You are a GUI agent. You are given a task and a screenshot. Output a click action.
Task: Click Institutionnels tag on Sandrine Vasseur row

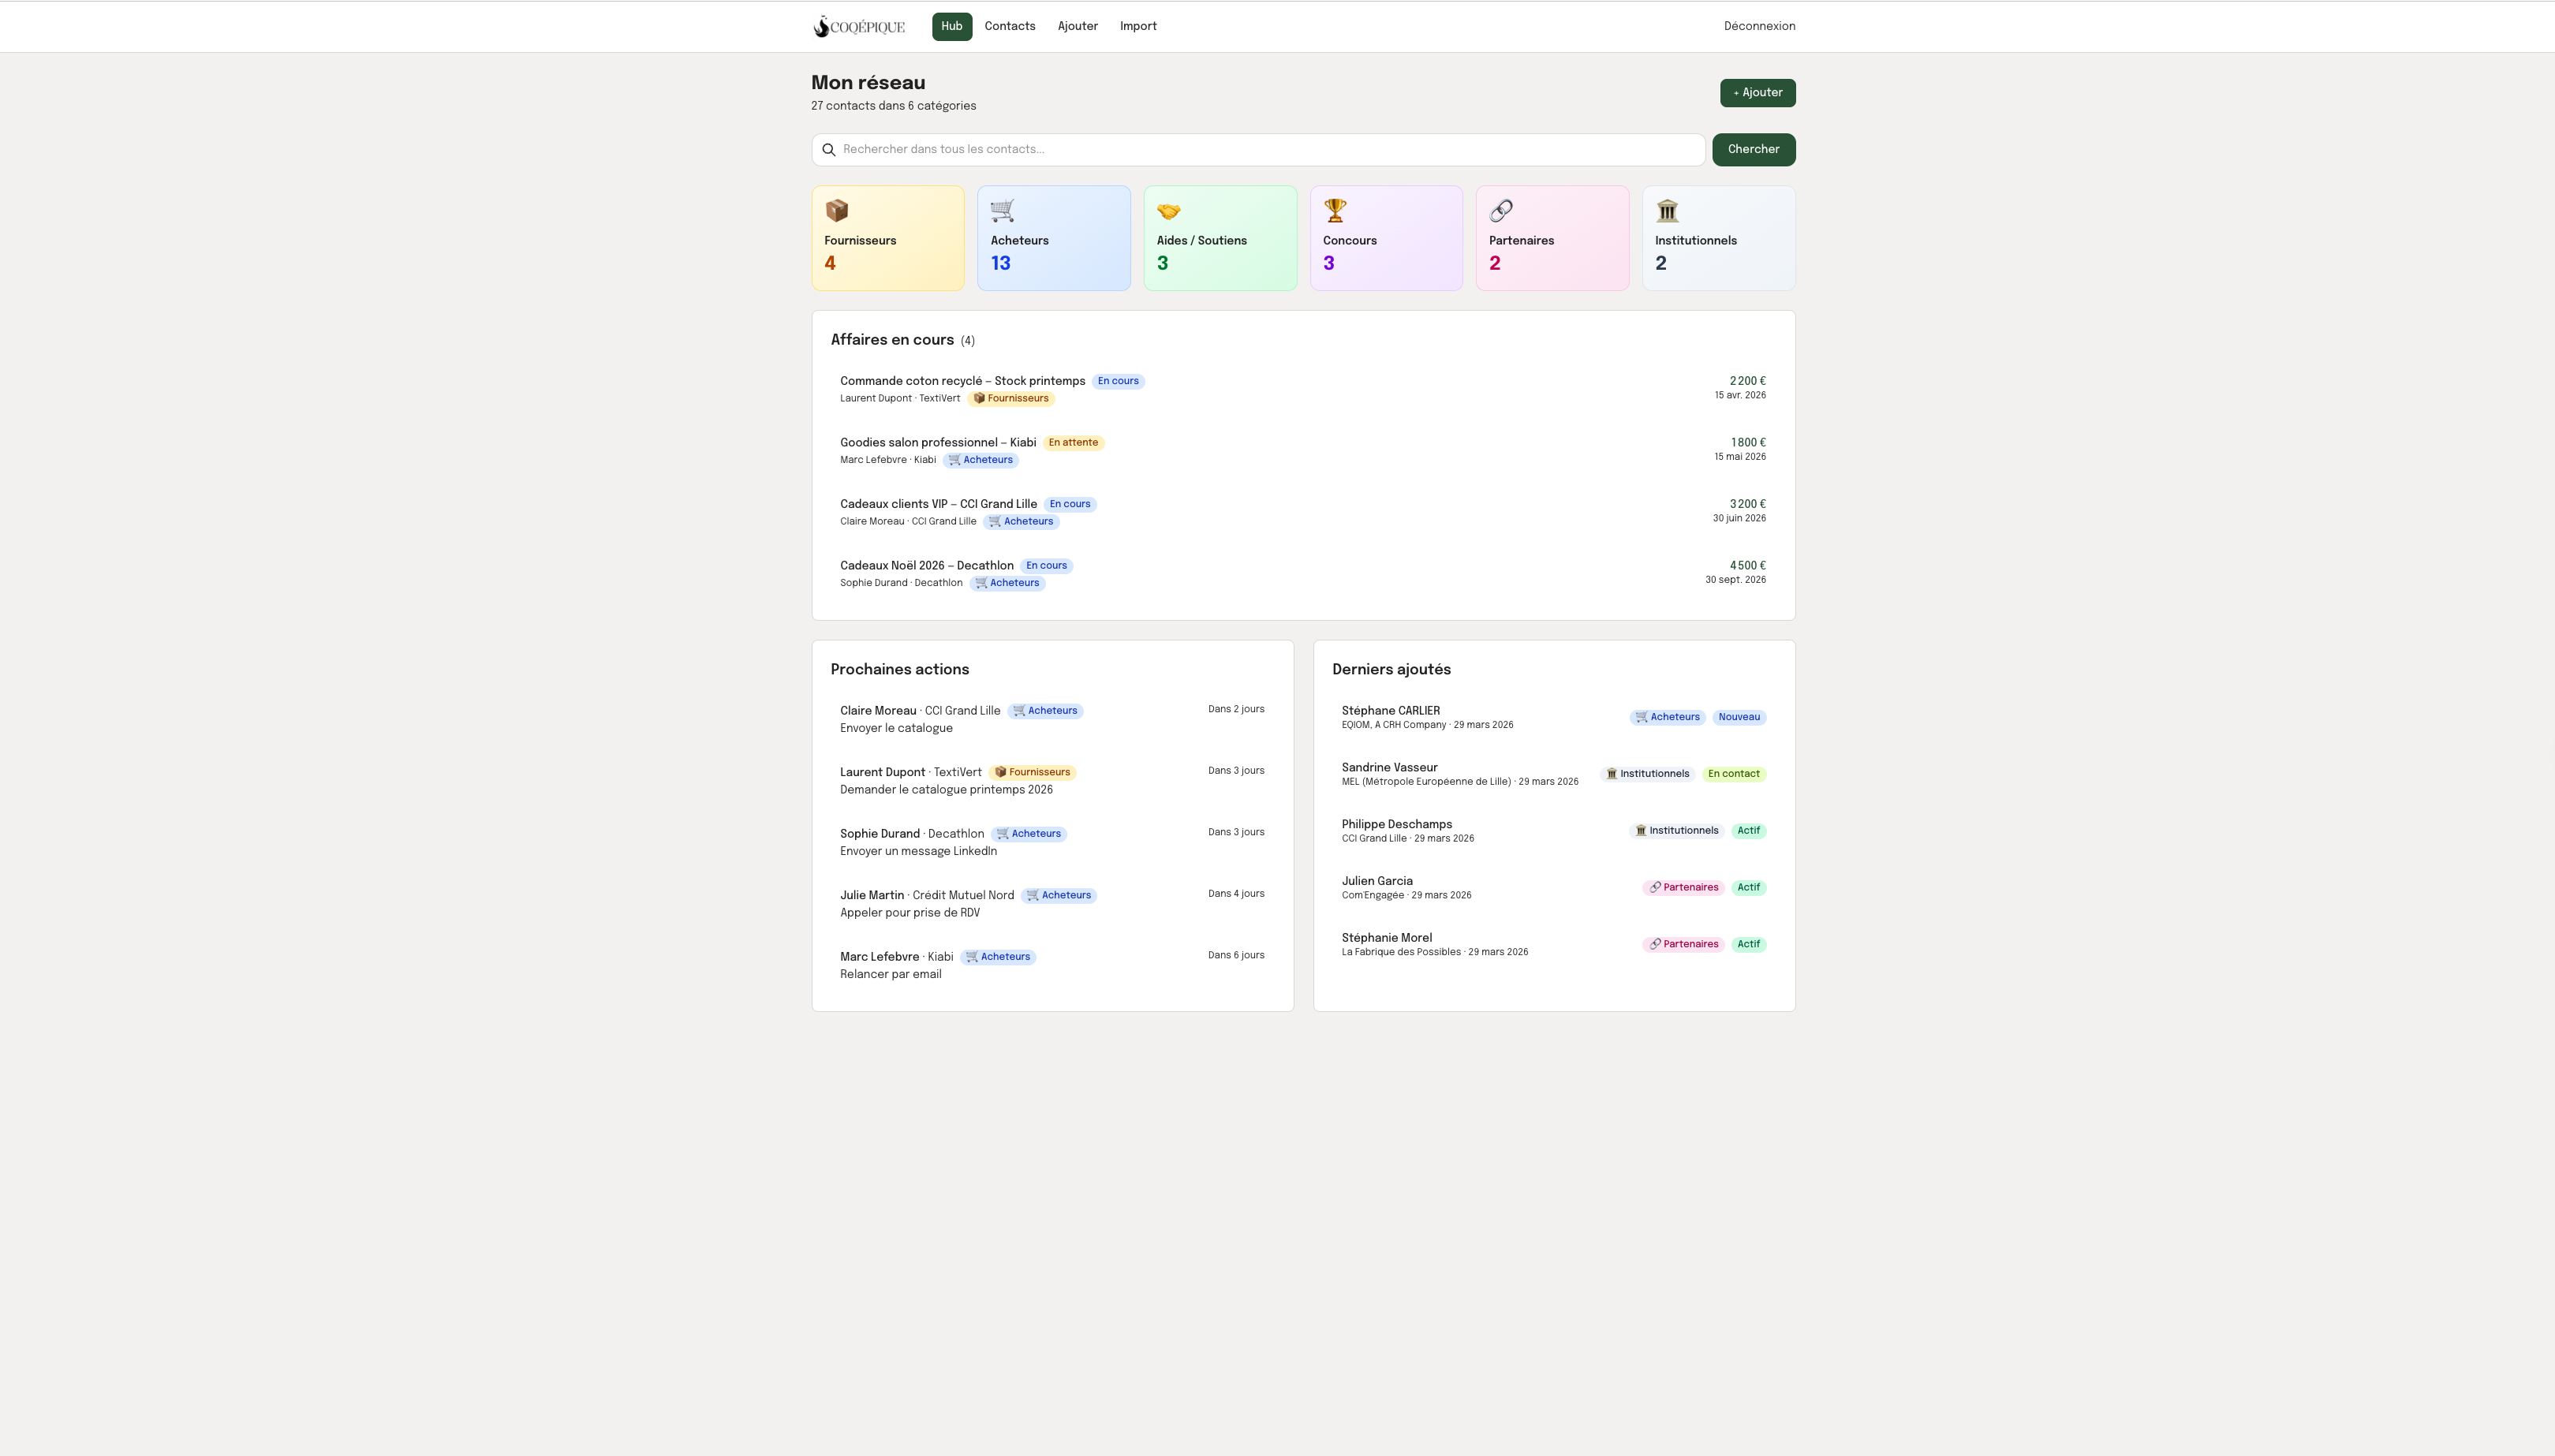(x=1647, y=774)
